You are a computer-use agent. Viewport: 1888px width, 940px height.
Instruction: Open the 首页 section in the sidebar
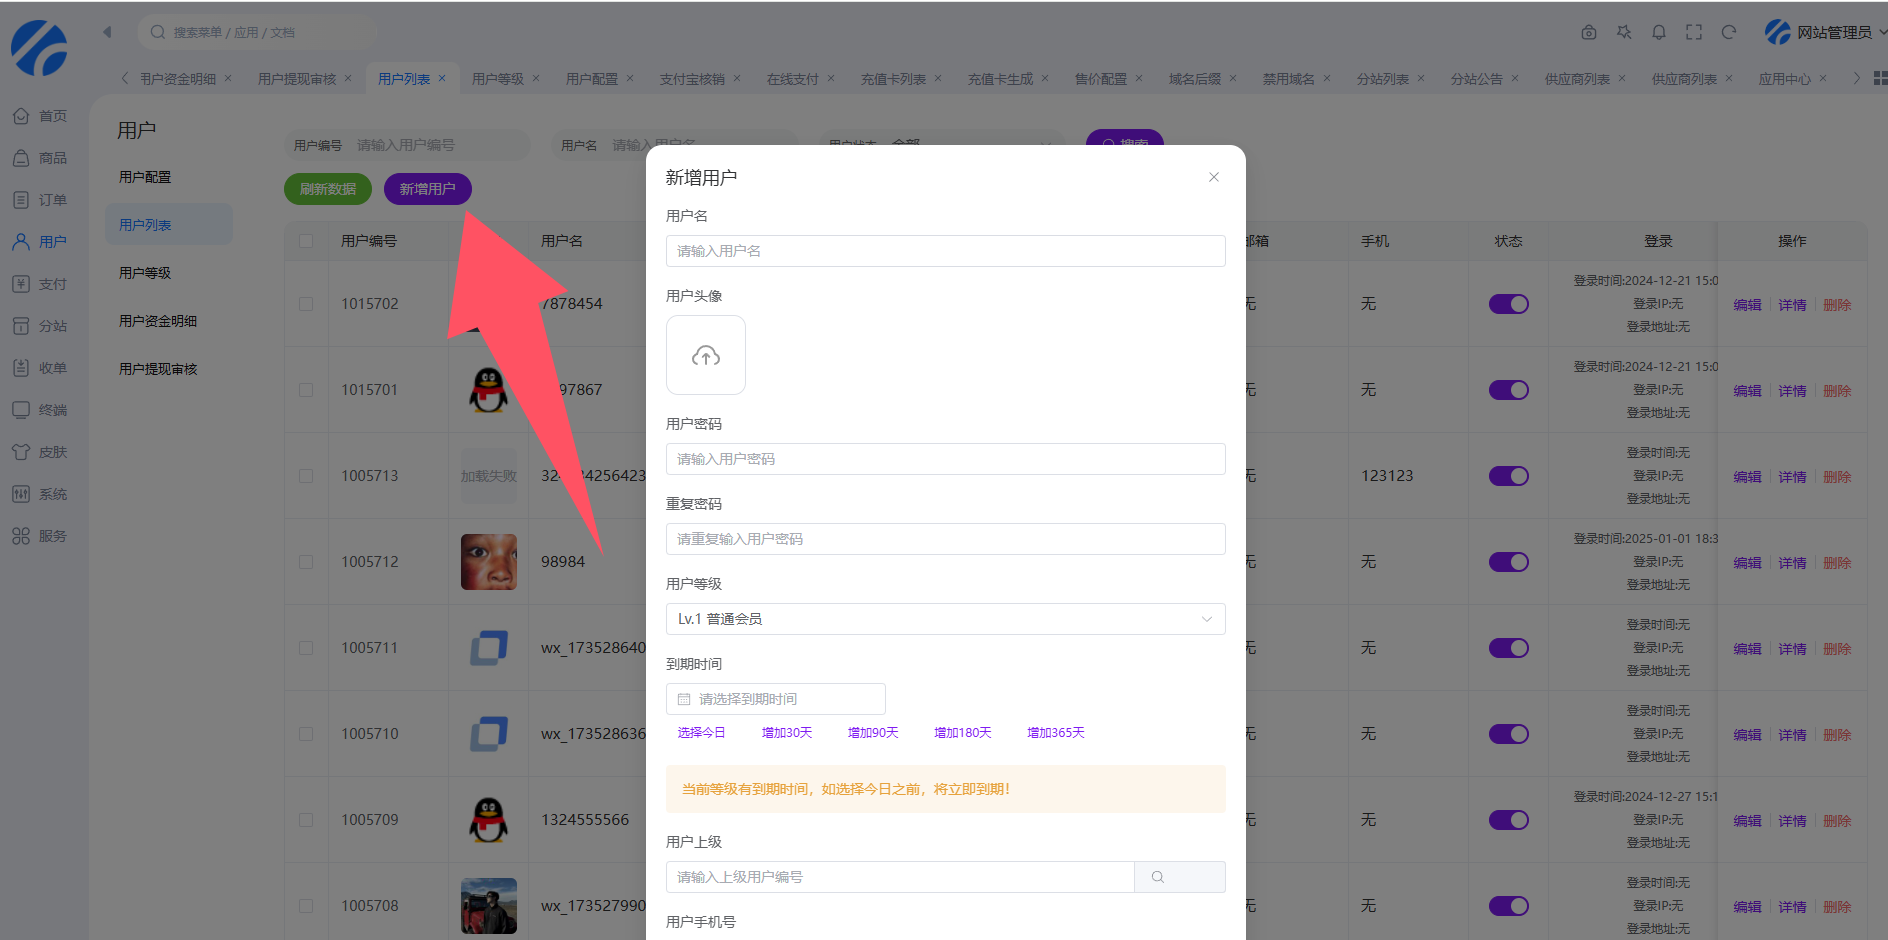click(40, 115)
